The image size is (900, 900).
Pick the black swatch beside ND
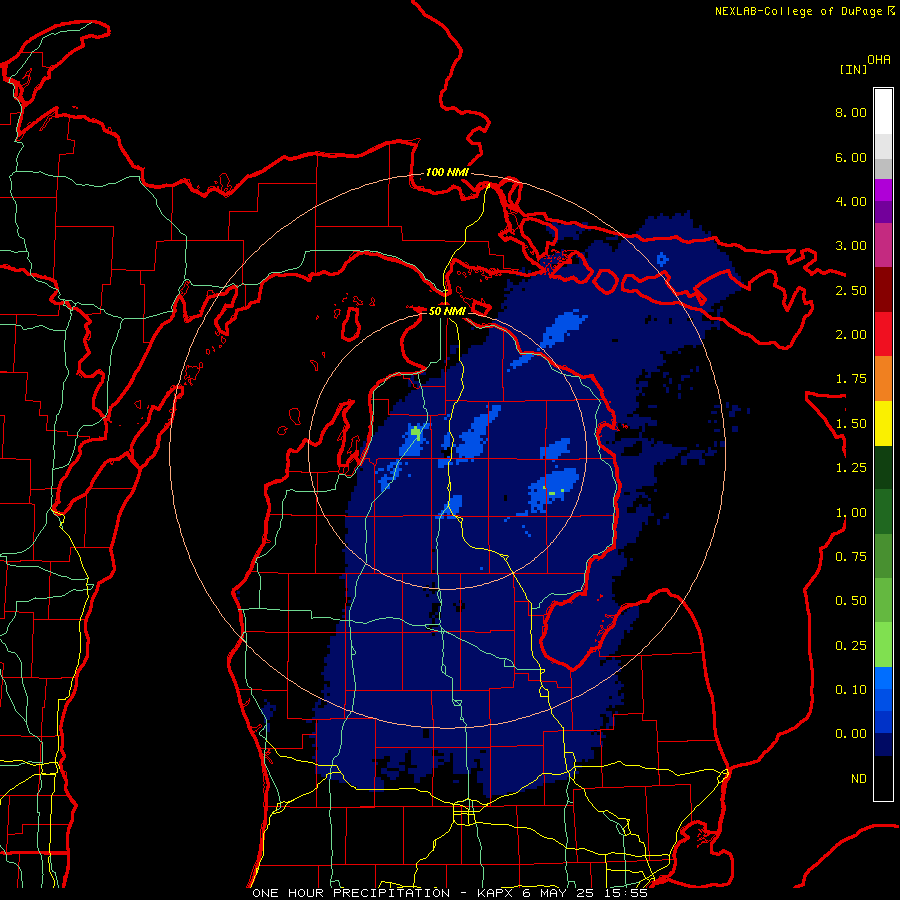pyautogui.click(x=883, y=778)
